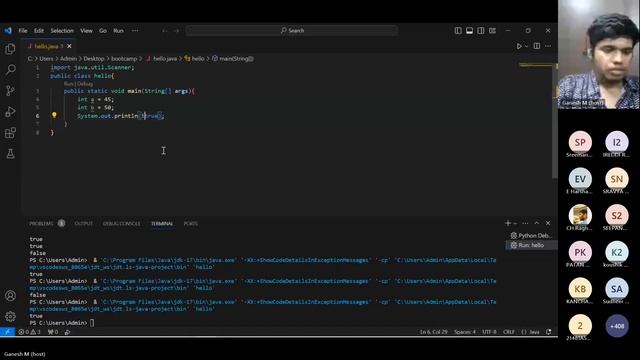The image size is (640, 360).
Task: Open the Explorer view in activity bar
Action: click(x=10, y=49)
